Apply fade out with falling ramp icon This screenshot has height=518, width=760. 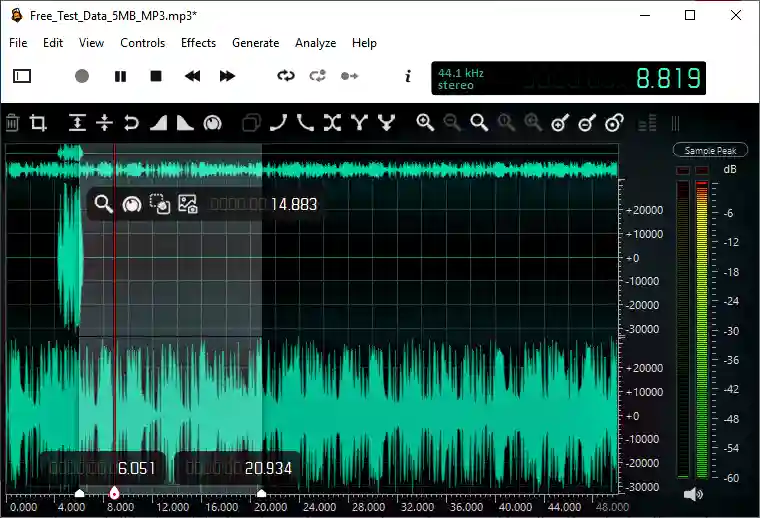tap(185, 123)
